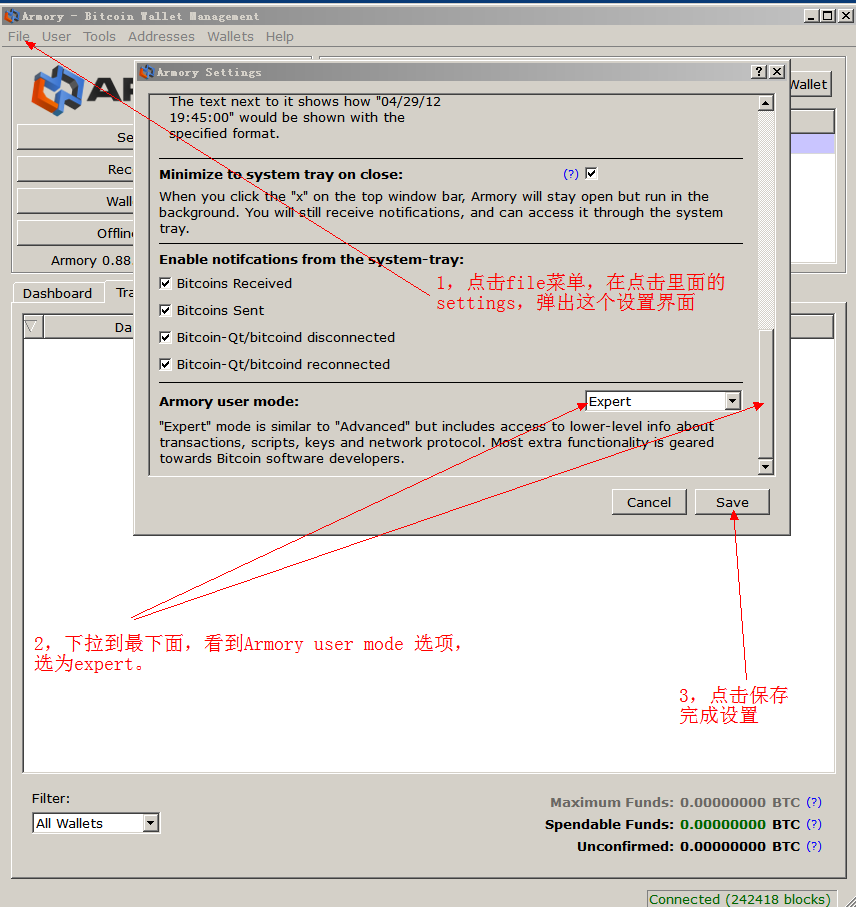Switch to the Dashboard tab
The height and width of the screenshot is (907, 856).
(57, 293)
